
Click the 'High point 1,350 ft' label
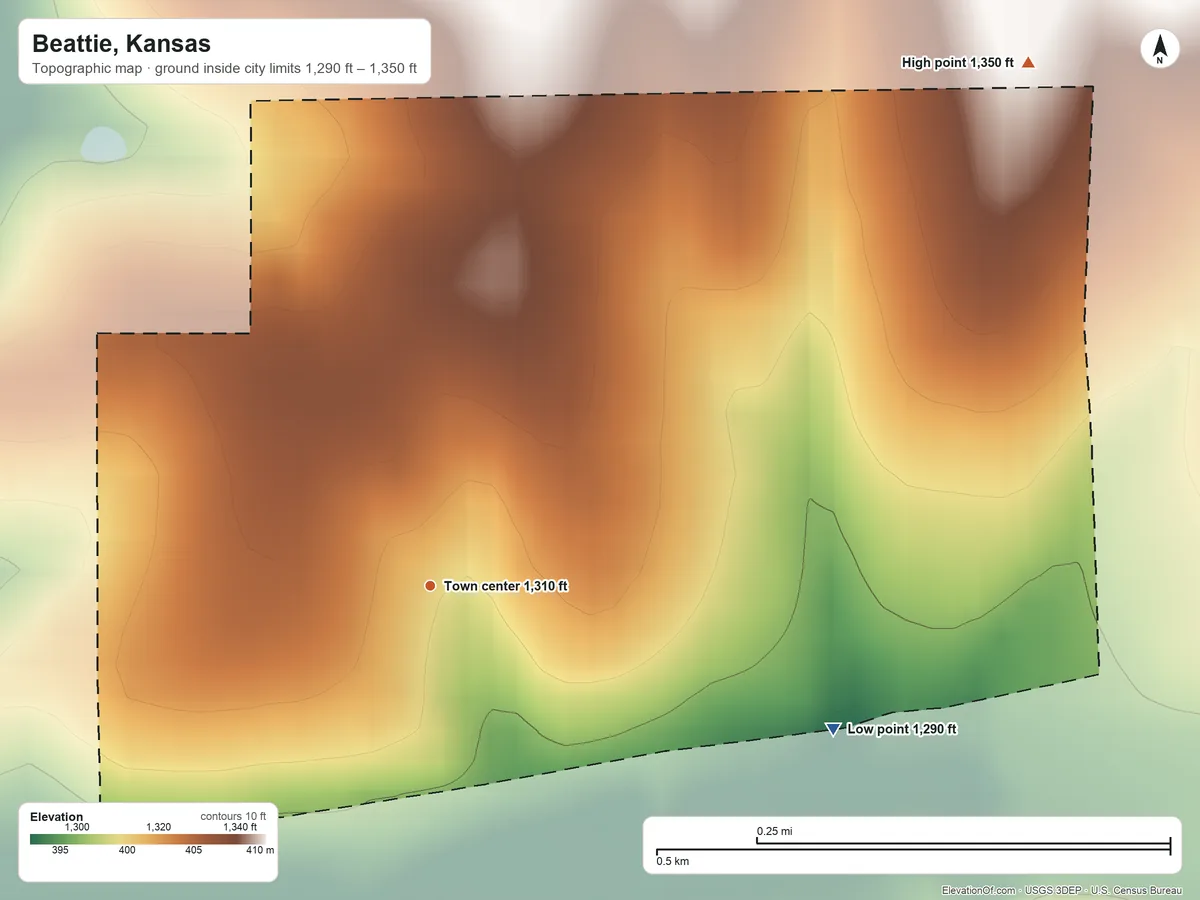957,63
